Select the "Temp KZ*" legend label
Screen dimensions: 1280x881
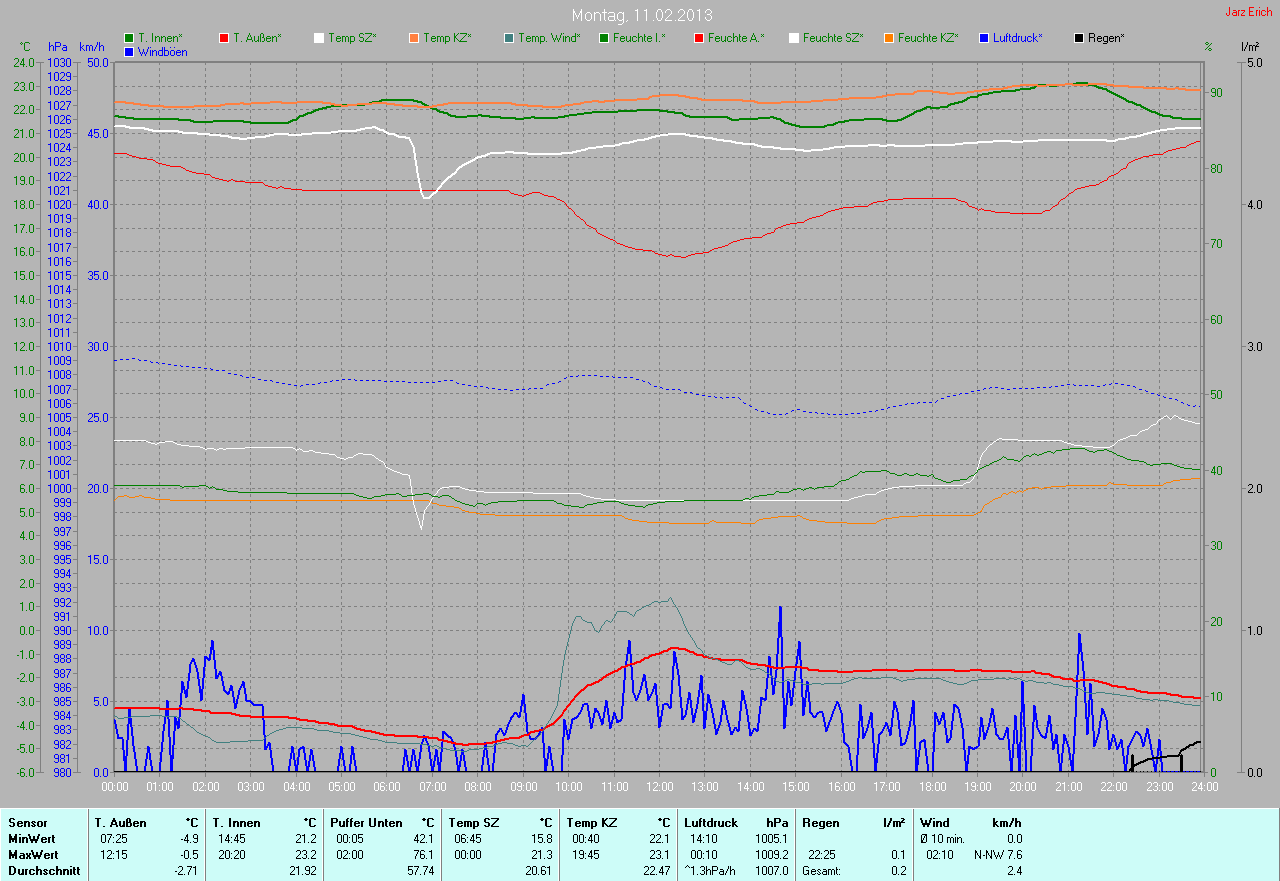point(447,38)
